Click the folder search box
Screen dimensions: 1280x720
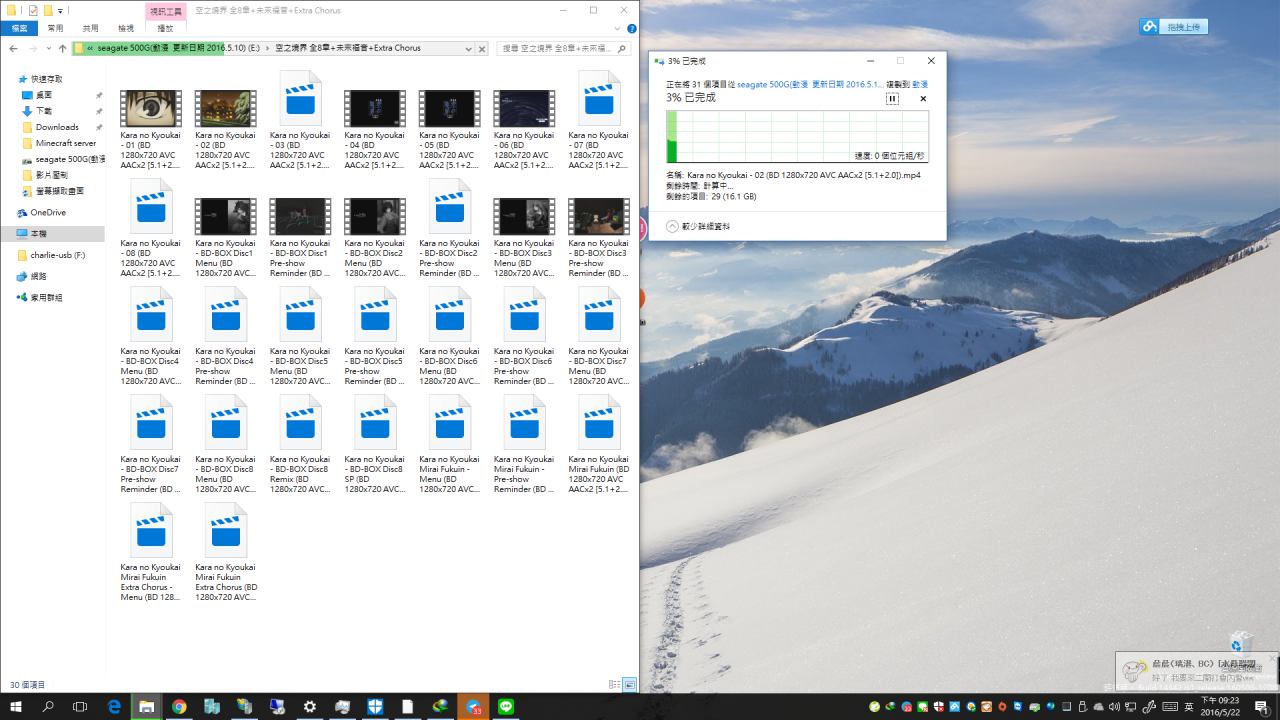point(558,48)
